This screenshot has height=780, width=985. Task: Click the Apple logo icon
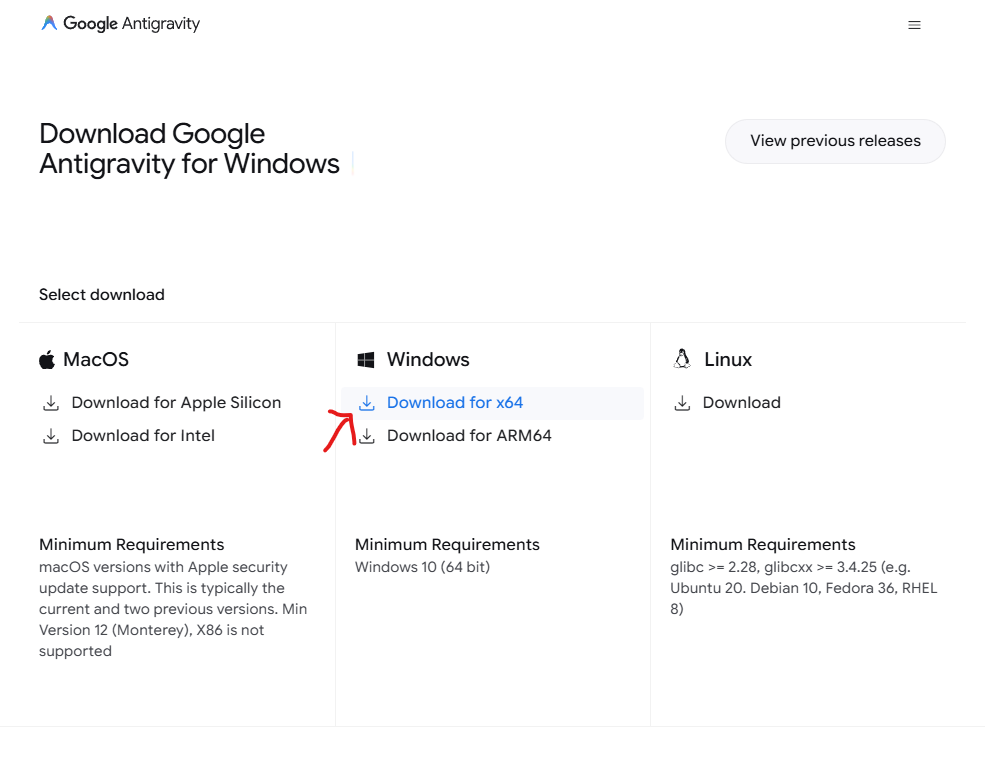pyautogui.click(x=47, y=360)
